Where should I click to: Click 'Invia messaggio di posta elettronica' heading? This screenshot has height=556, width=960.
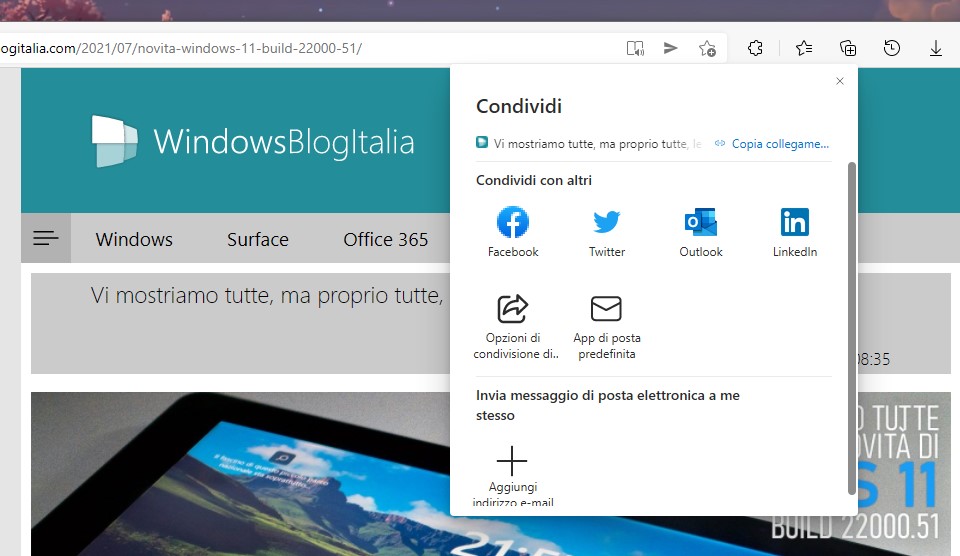pyautogui.click(x=608, y=405)
